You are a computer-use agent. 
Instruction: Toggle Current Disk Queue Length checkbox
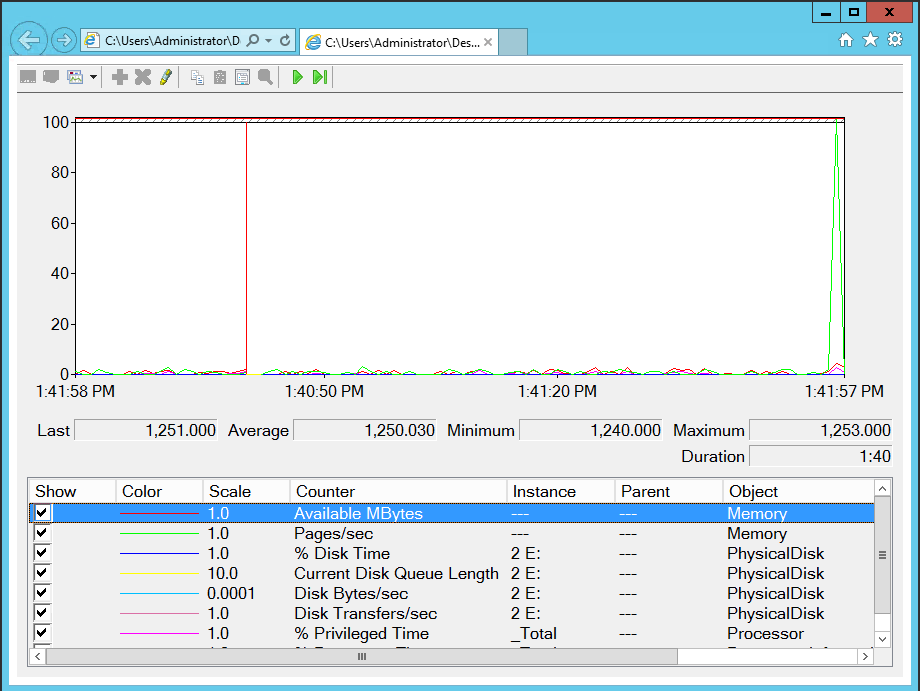42,573
